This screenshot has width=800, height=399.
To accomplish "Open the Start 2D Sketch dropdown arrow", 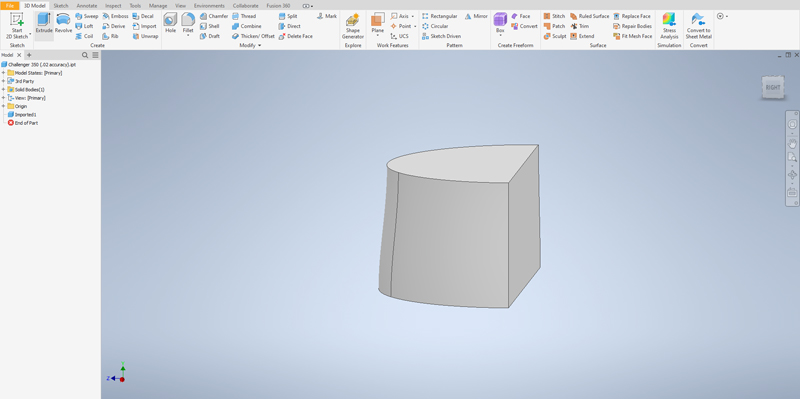I will click(30, 35).
